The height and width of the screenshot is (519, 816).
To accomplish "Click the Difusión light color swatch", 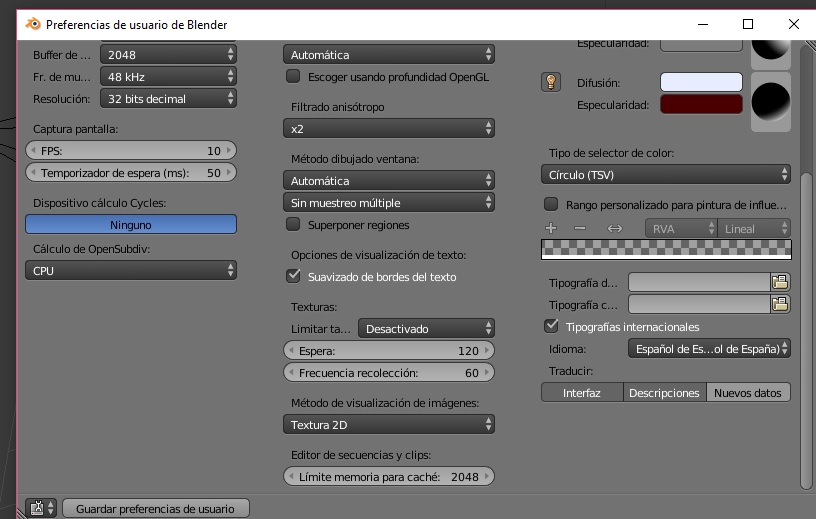I will [x=701, y=82].
